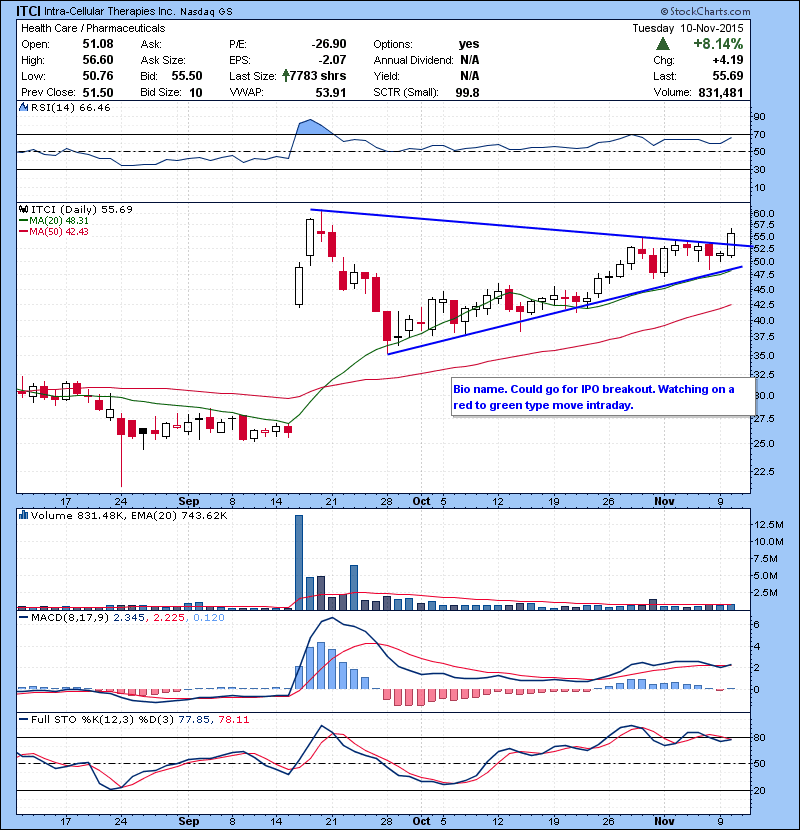This screenshot has width=800, height=830.
Task: Click the Chg value +4.19
Action: (x=728, y=60)
